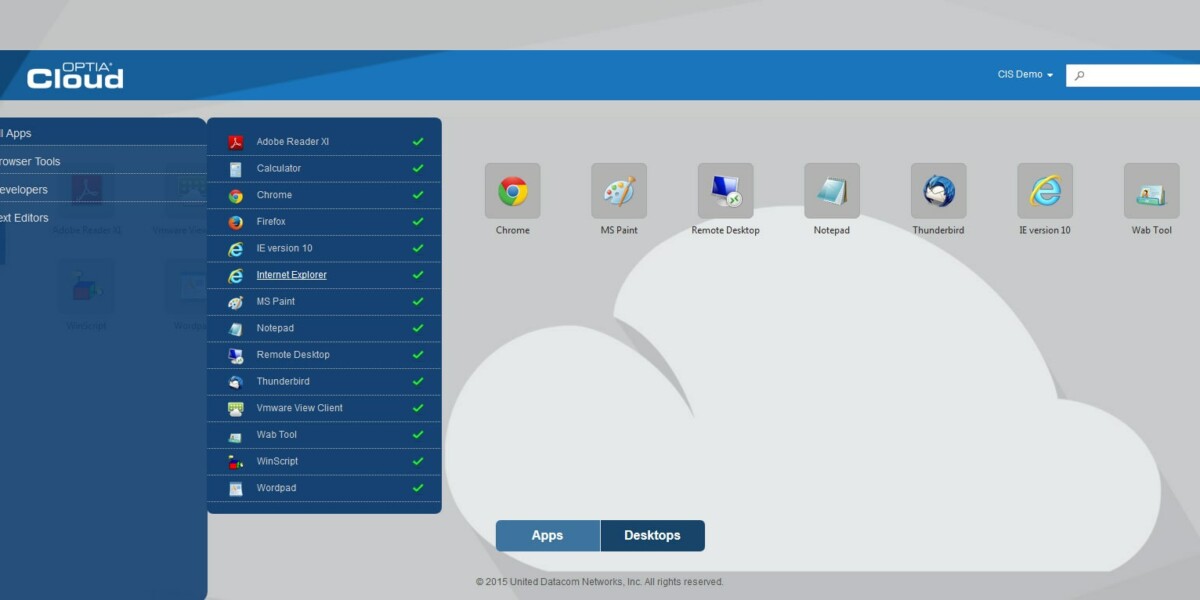Toggle the Wordpad check mark
The width and height of the screenshot is (1200, 600).
(418, 488)
